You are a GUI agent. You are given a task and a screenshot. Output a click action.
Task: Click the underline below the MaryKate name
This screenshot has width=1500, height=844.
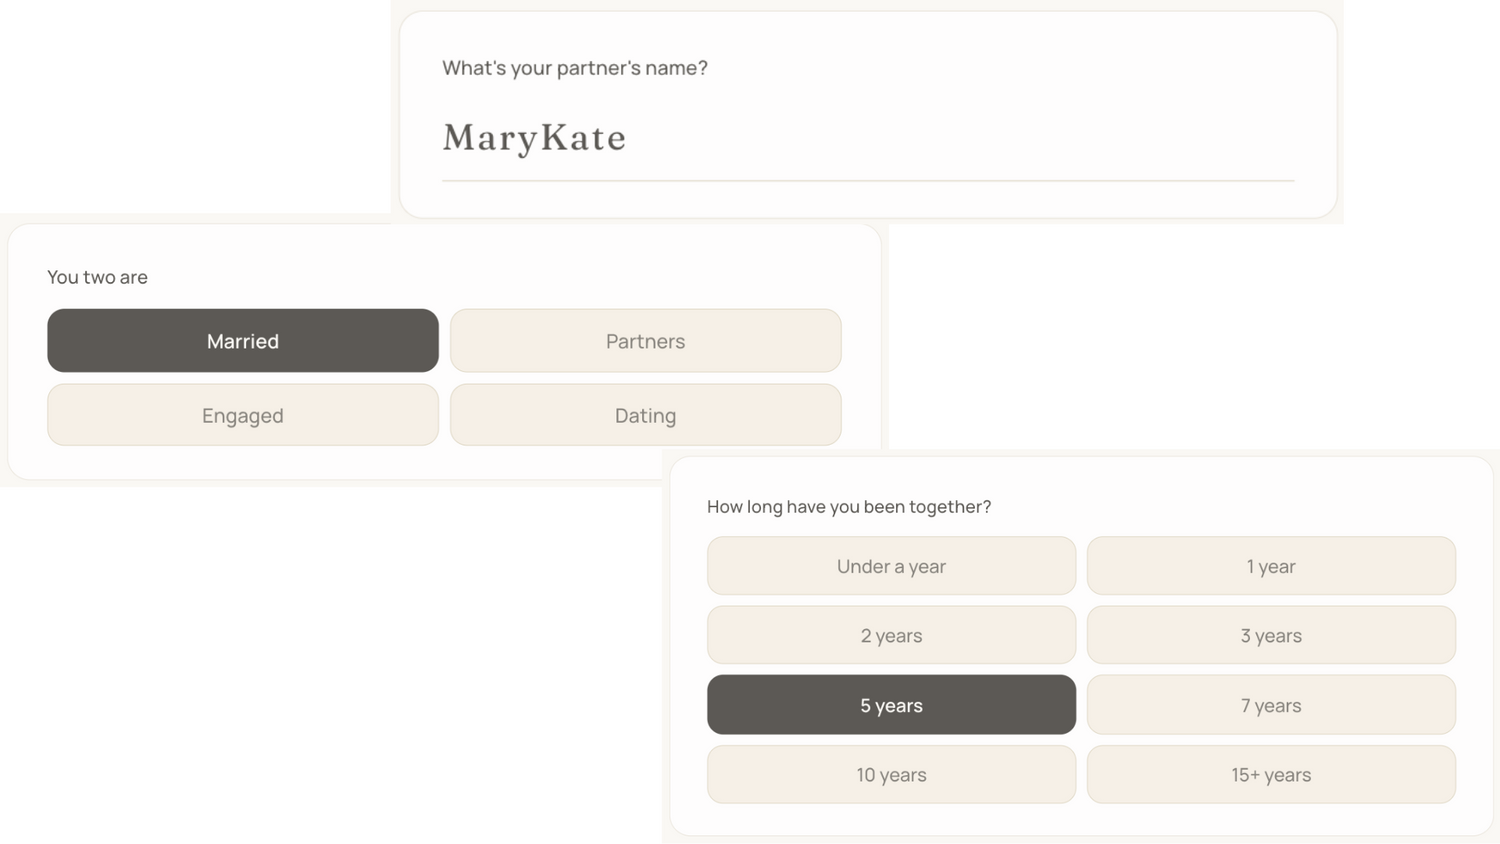pyautogui.click(x=868, y=181)
